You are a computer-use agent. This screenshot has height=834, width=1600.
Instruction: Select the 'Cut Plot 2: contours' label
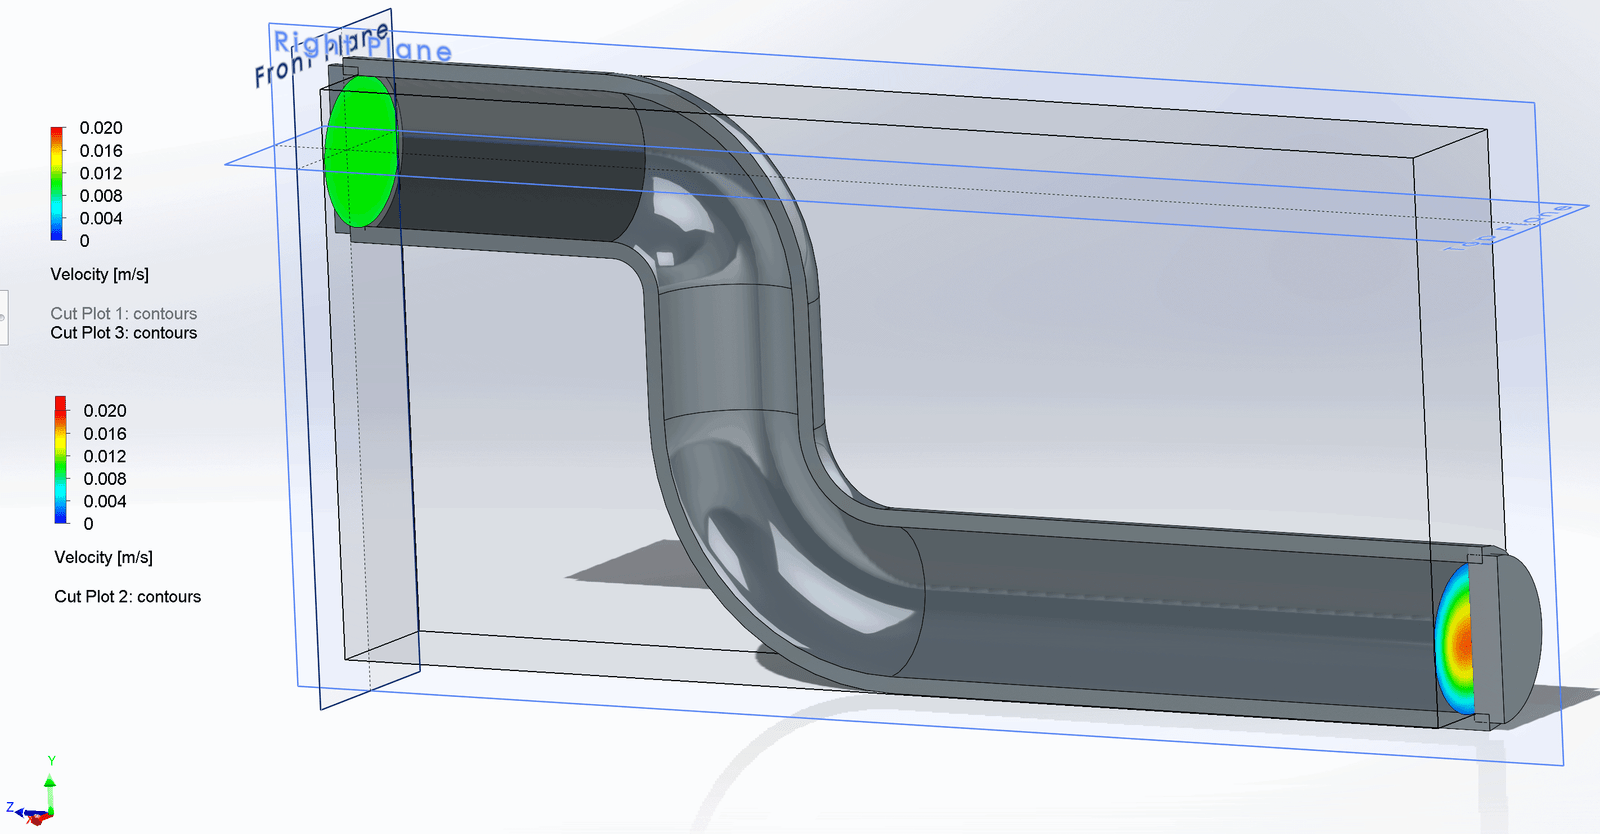[128, 596]
